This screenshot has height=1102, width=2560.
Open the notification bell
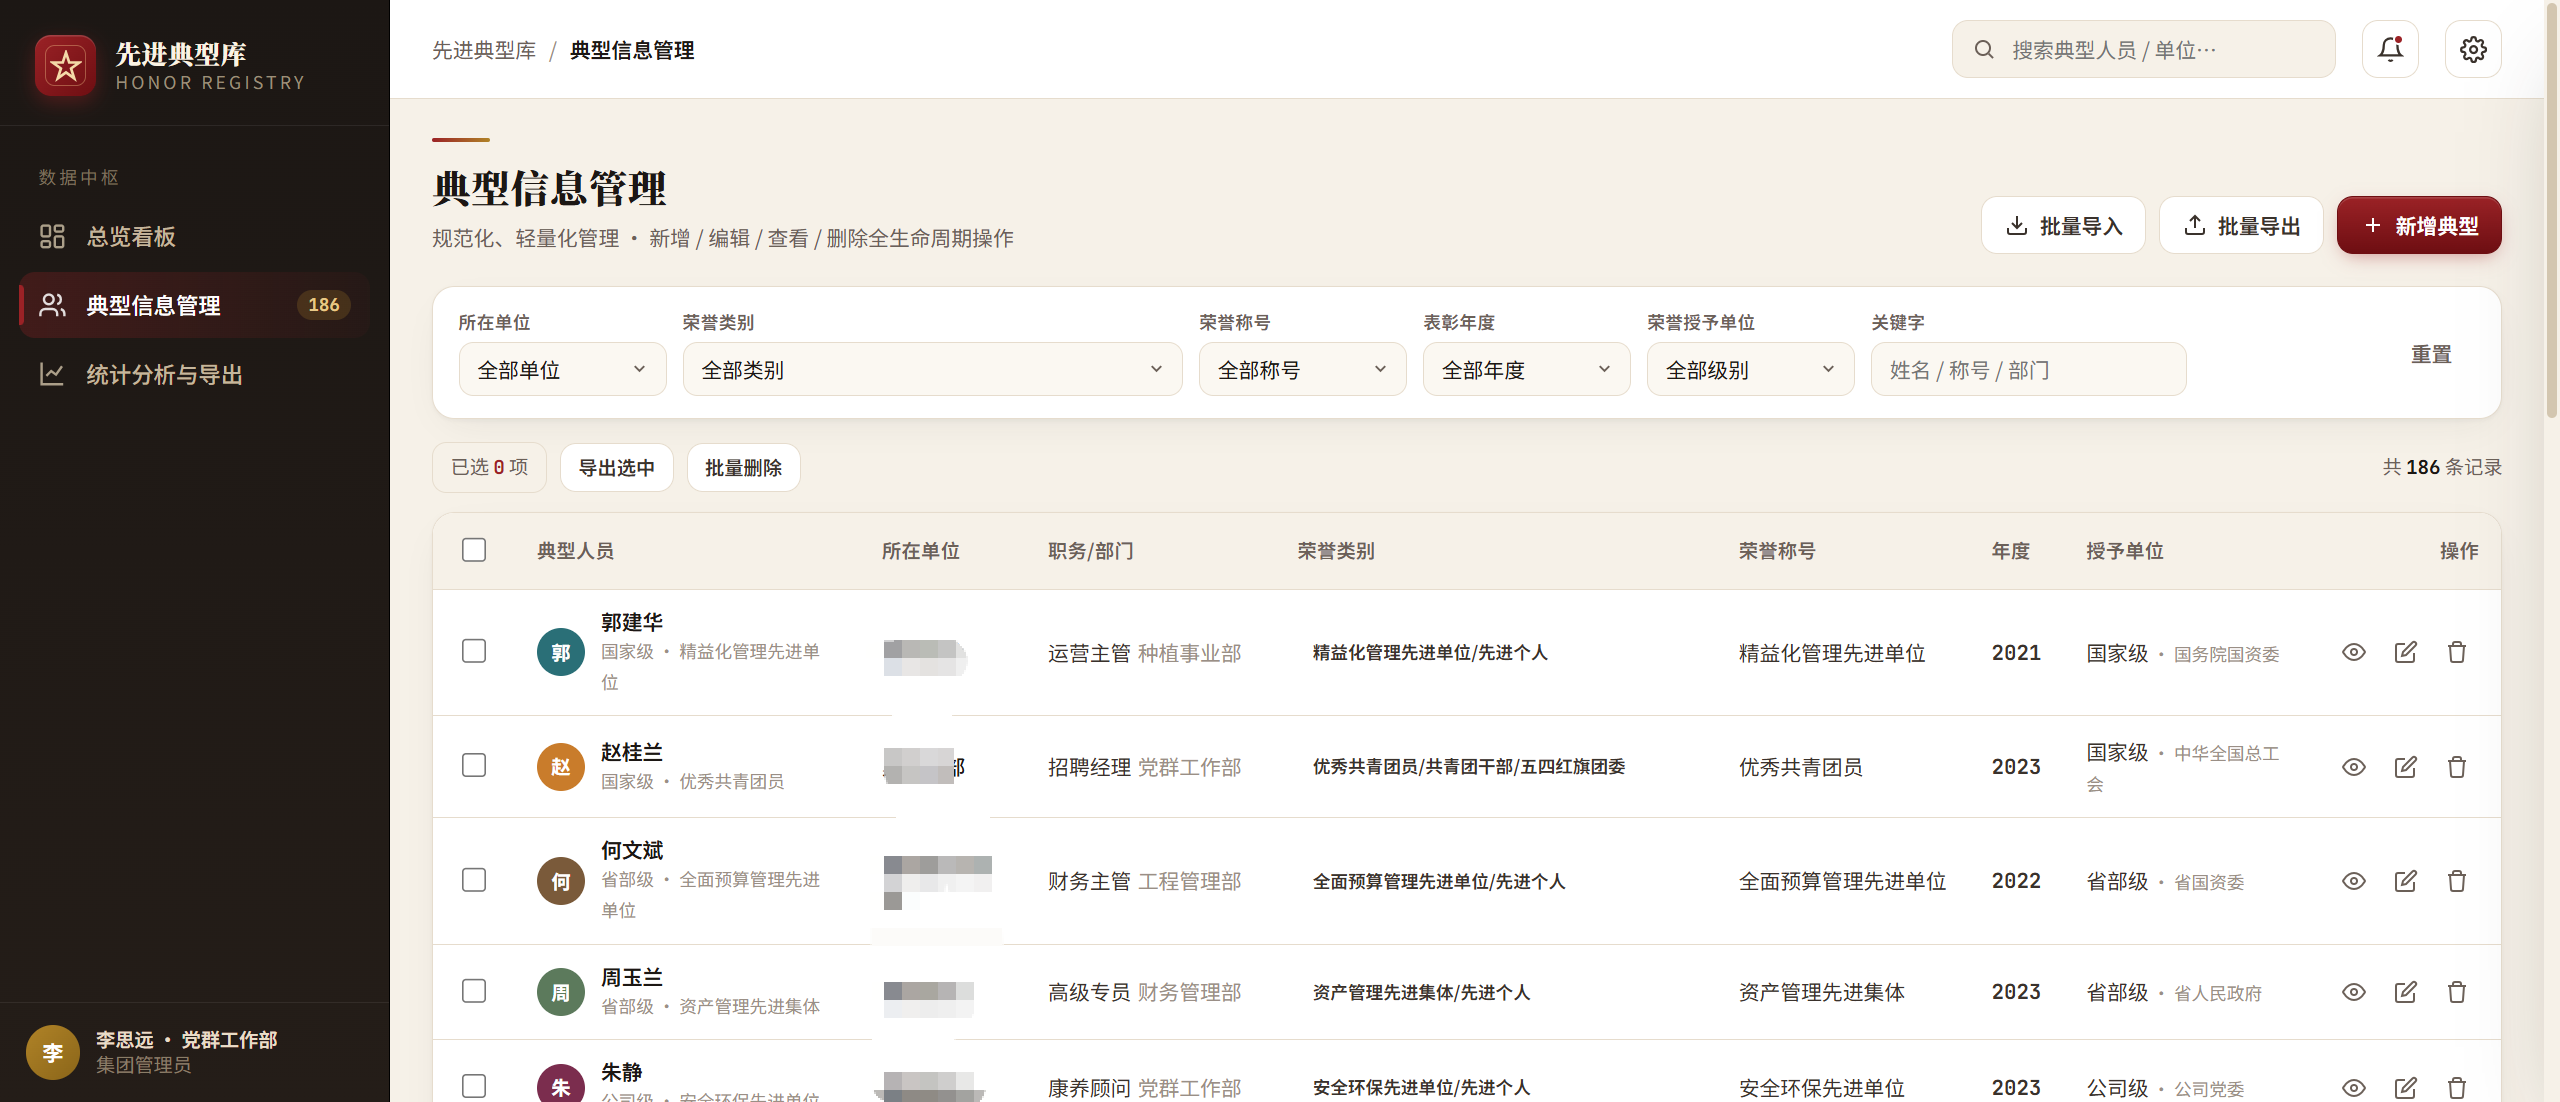pyautogui.click(x=2390, y=49)
